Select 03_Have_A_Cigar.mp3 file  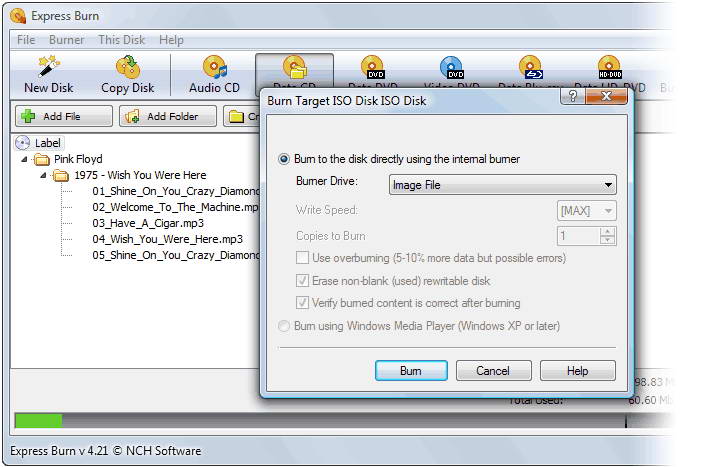148,223
